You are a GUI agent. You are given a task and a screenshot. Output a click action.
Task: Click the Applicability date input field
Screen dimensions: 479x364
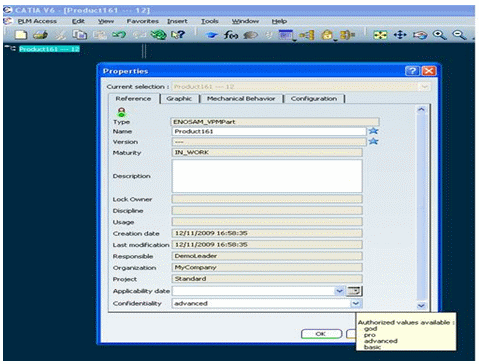pyautogui.click(x=253, y=291)
